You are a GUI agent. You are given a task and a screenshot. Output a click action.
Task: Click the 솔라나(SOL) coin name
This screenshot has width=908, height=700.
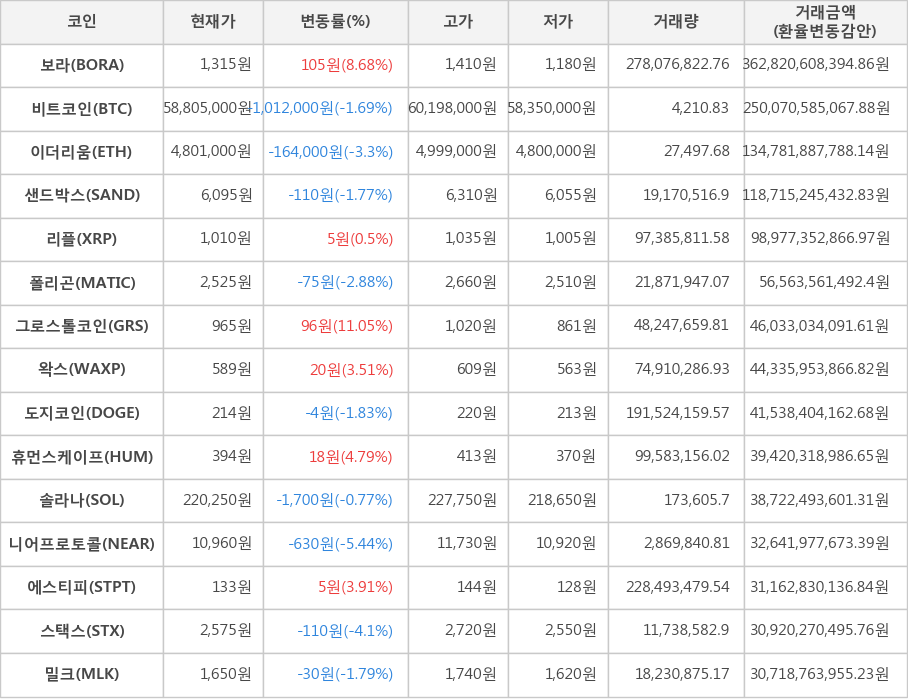pyautogui.click(x=82, y=500)
